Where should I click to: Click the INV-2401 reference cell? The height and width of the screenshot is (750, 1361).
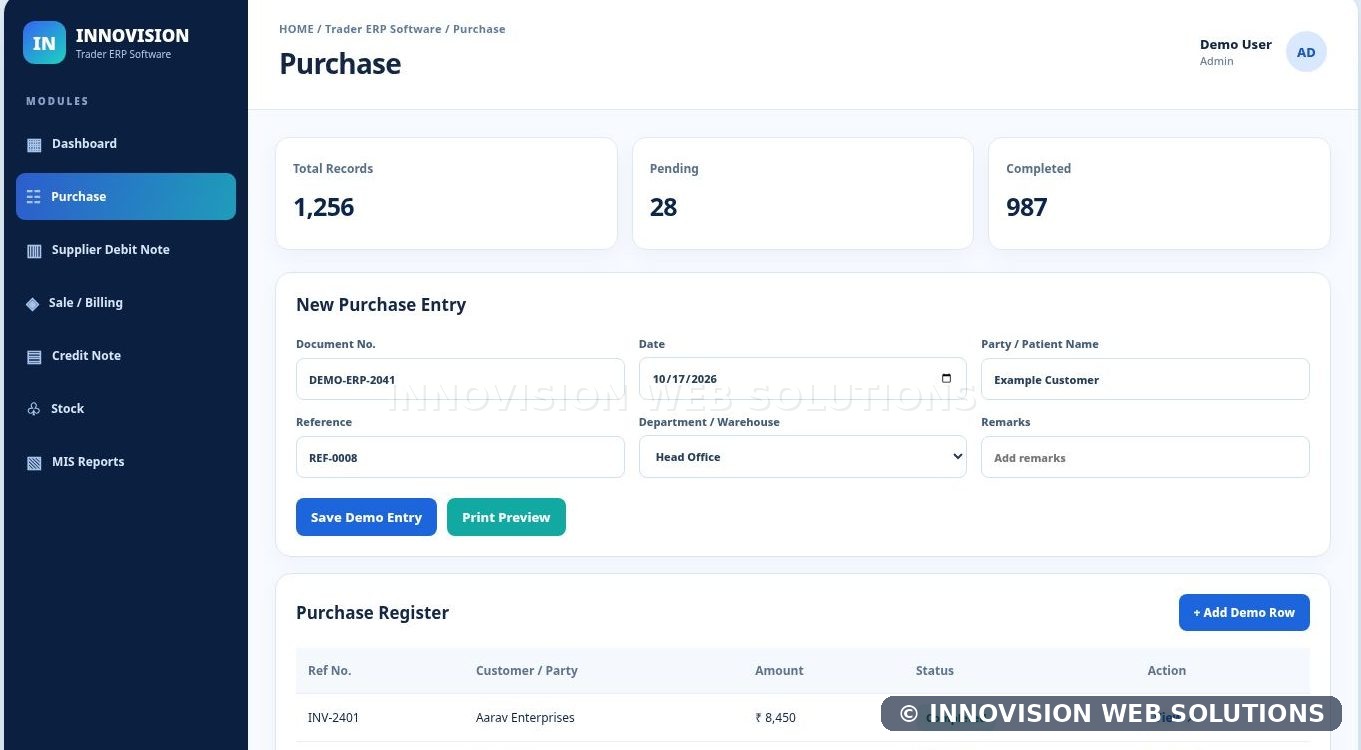coord(334,718)
